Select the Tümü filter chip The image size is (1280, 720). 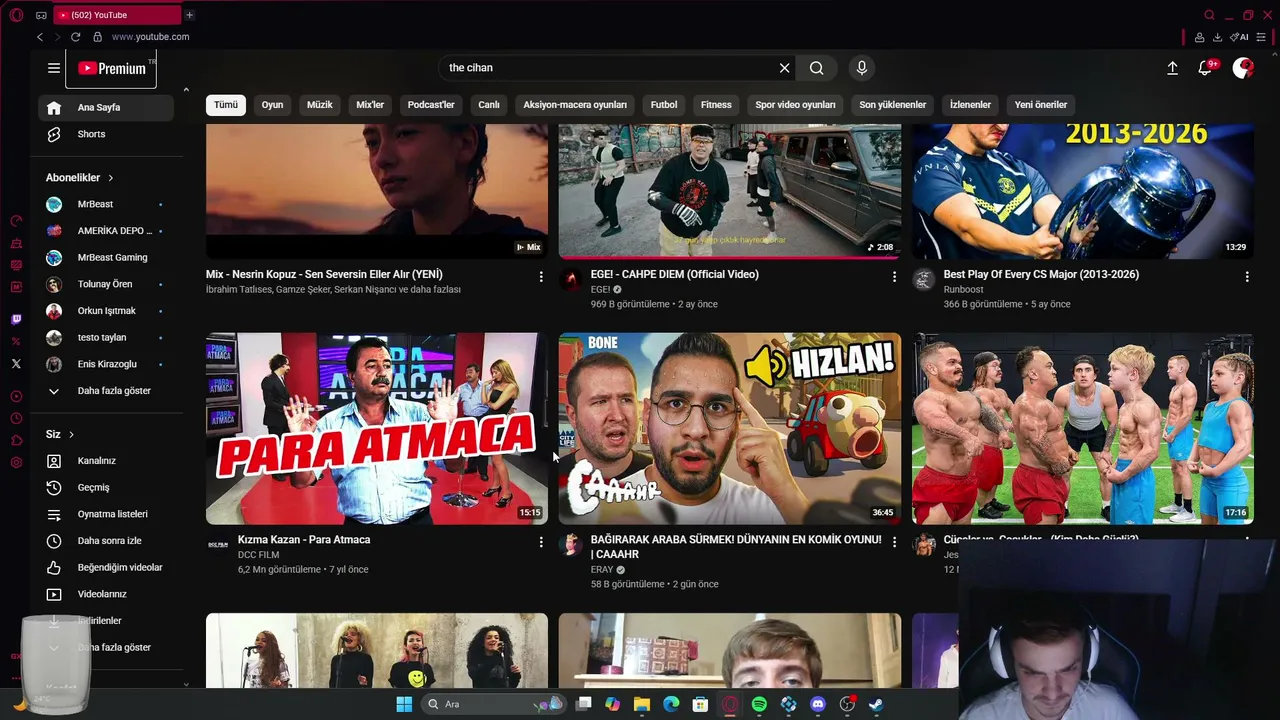click(226, 105)
